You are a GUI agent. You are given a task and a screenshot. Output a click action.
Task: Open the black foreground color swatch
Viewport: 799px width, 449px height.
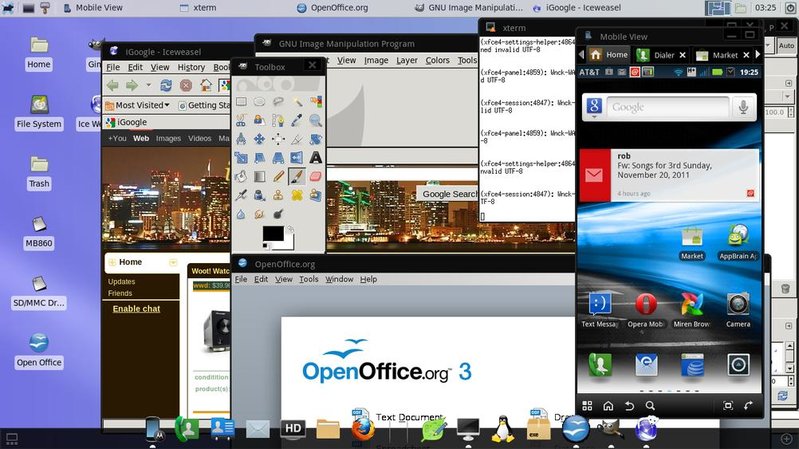point(273,233)
